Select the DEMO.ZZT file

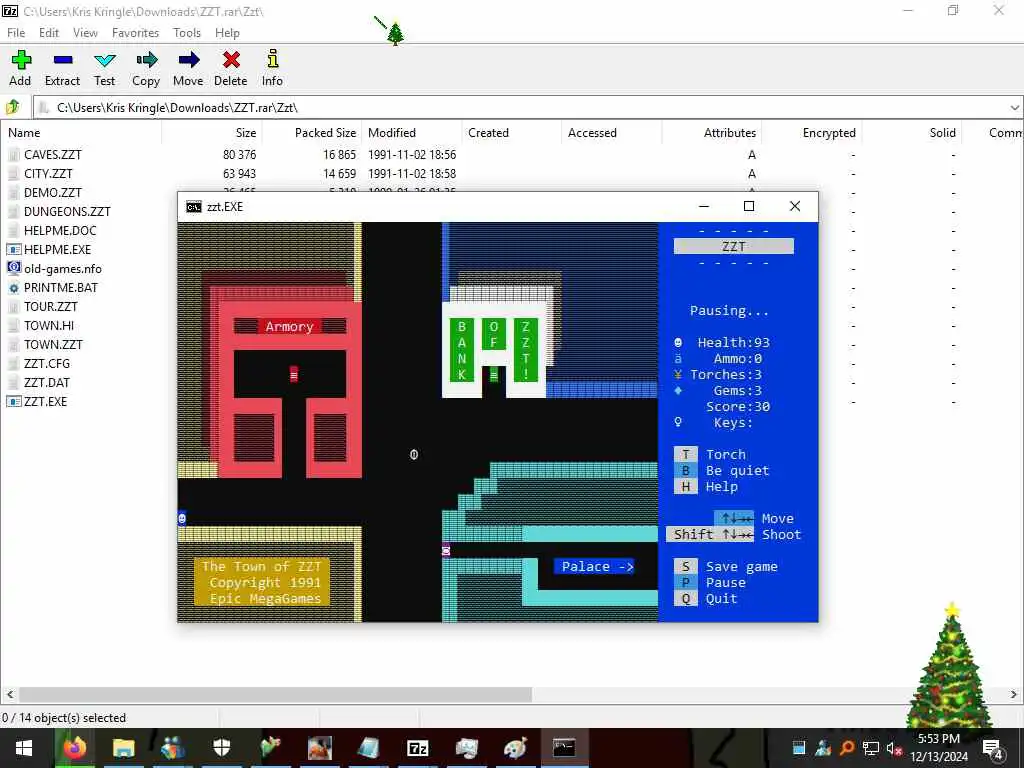tap(53, 193)
